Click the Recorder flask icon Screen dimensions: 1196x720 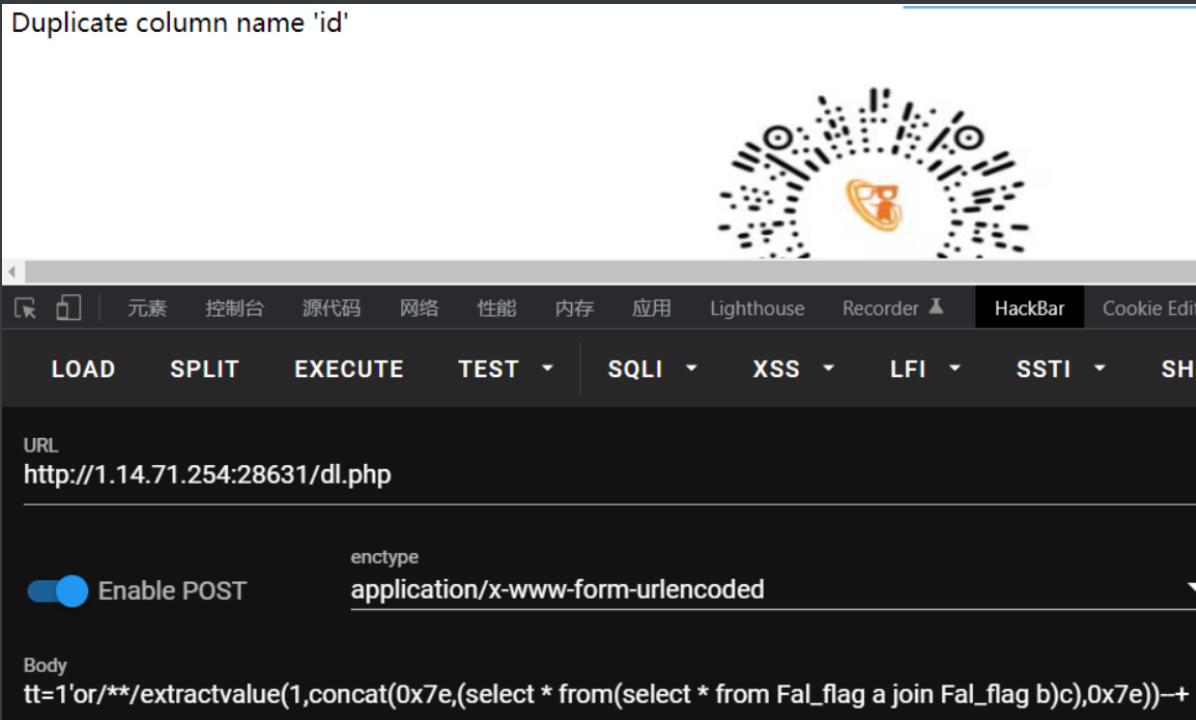click(936, 307)
